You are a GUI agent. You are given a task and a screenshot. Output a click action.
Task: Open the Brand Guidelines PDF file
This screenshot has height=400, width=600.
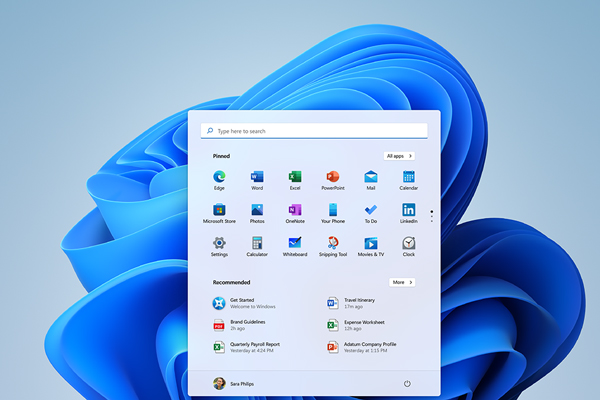click(239, 325)
